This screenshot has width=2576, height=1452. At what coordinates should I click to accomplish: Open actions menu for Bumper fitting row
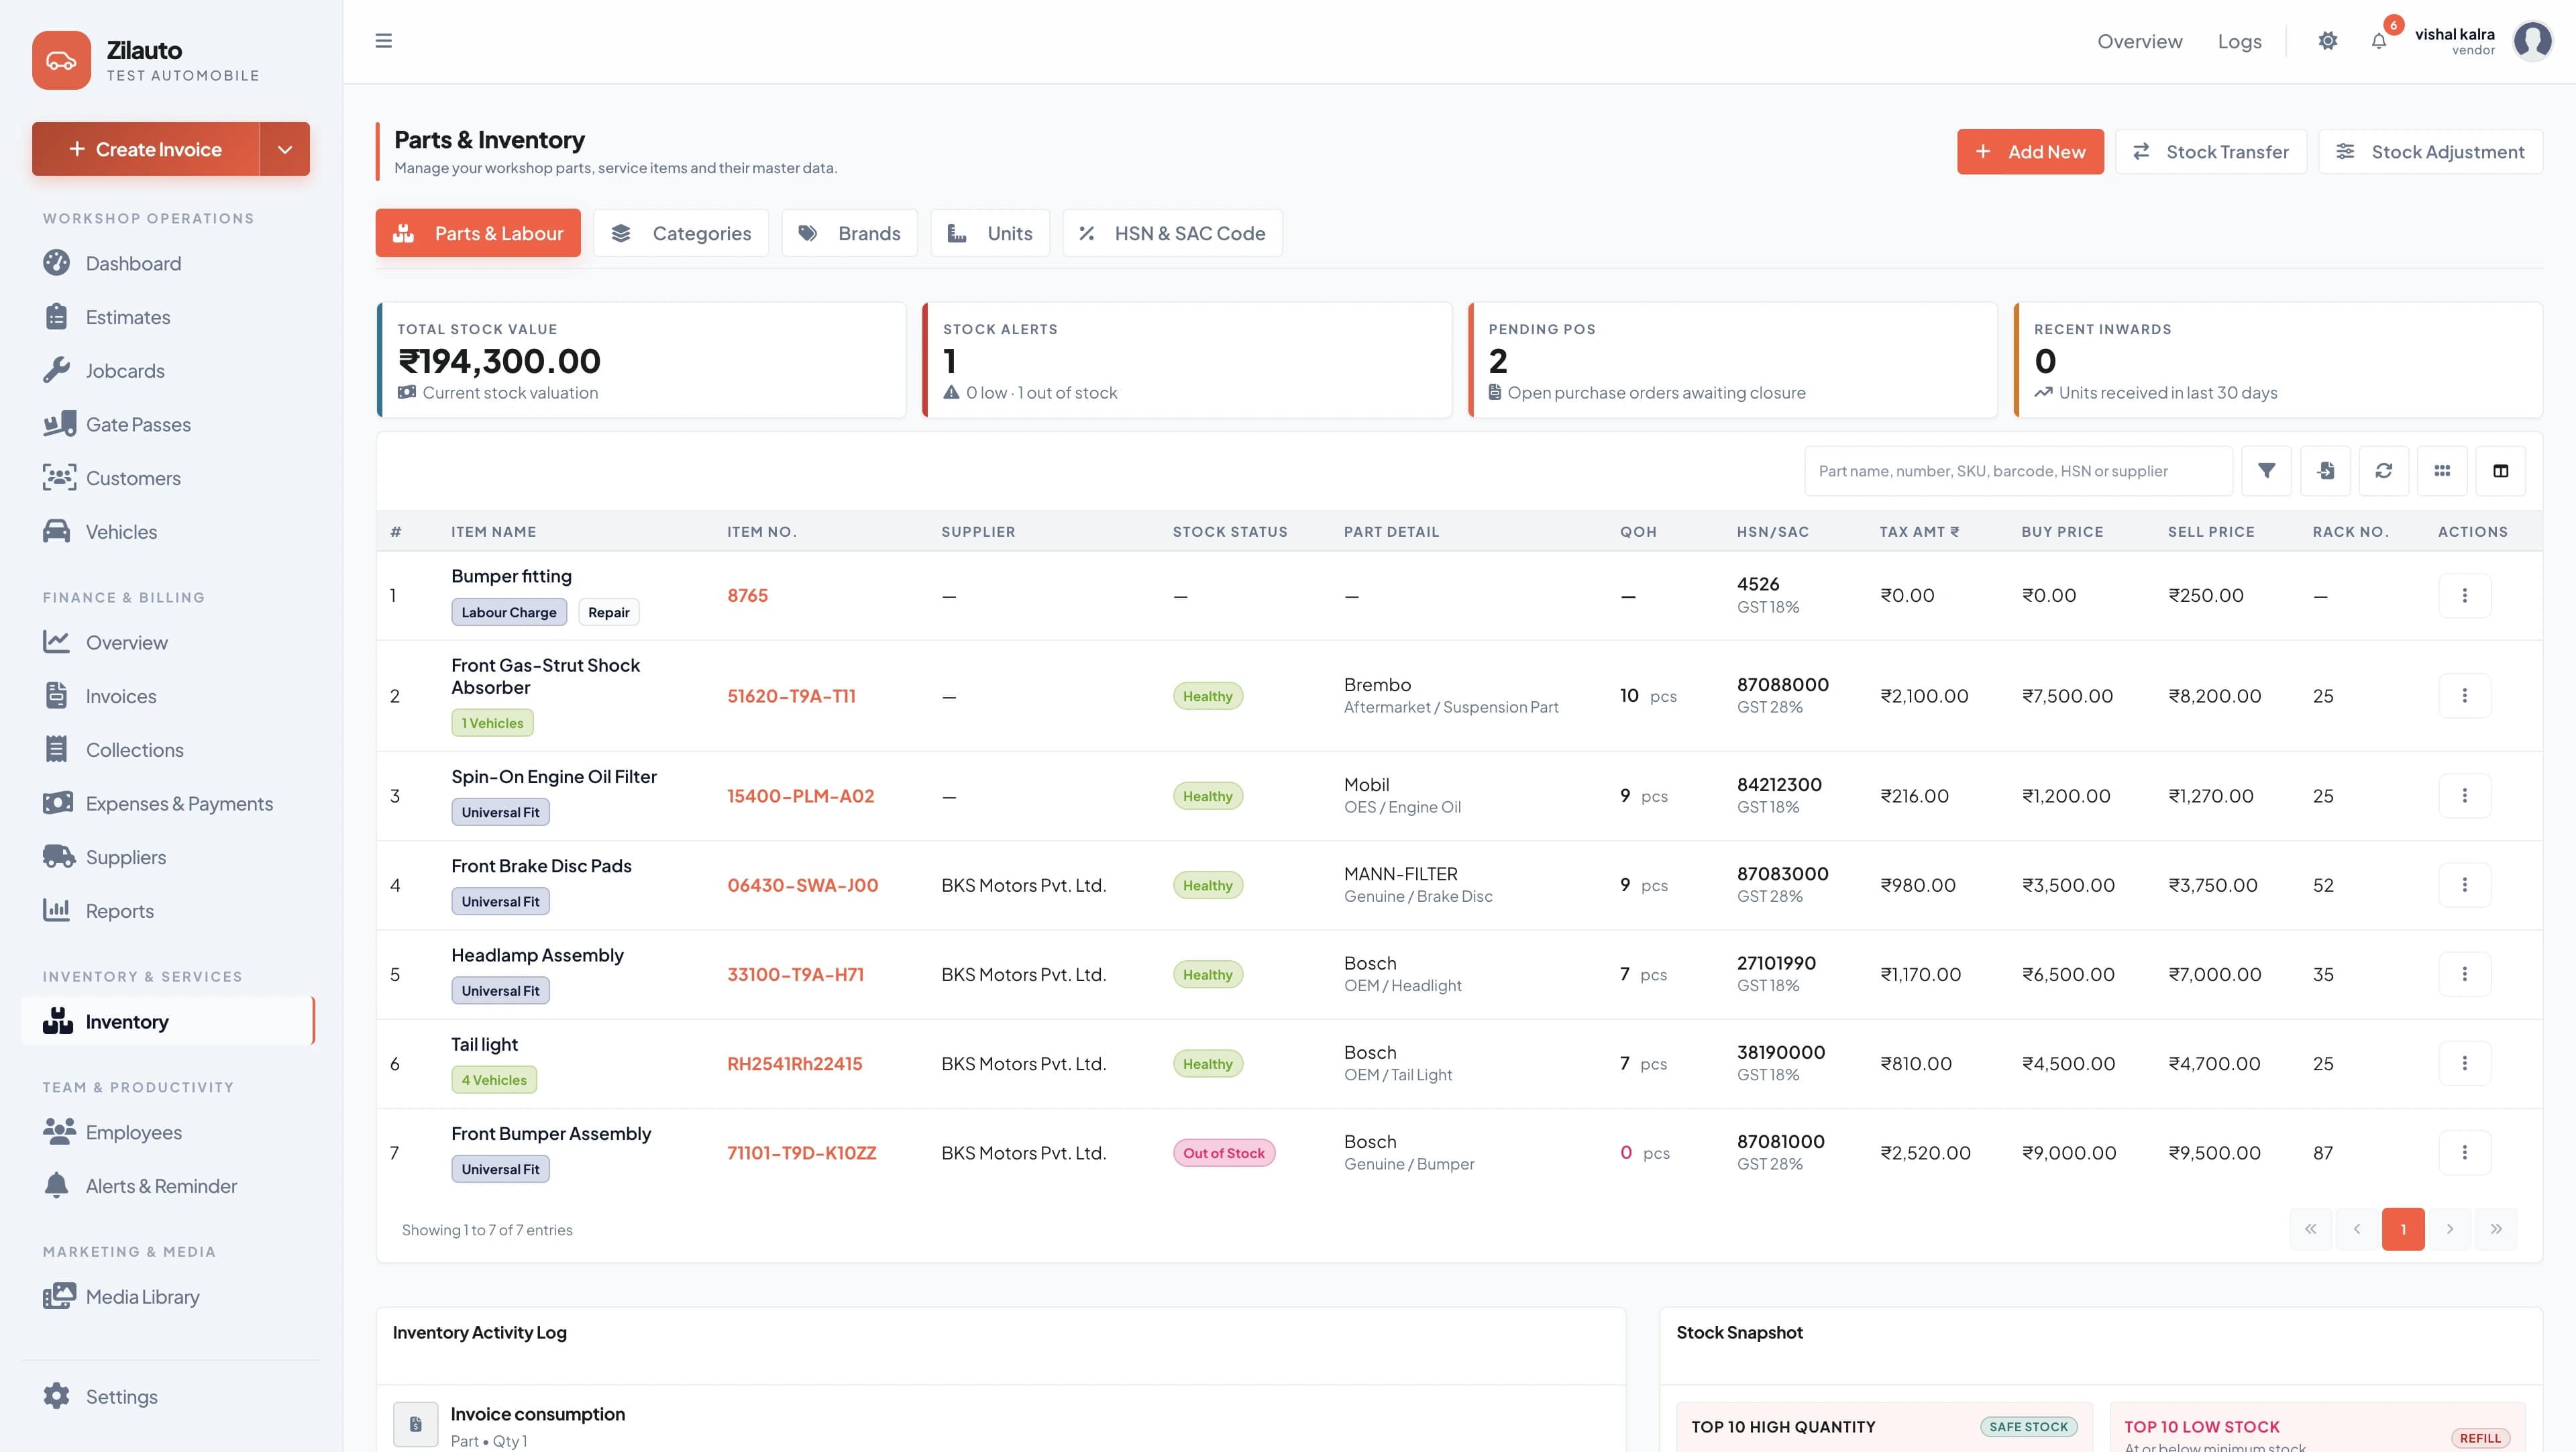2464,596
